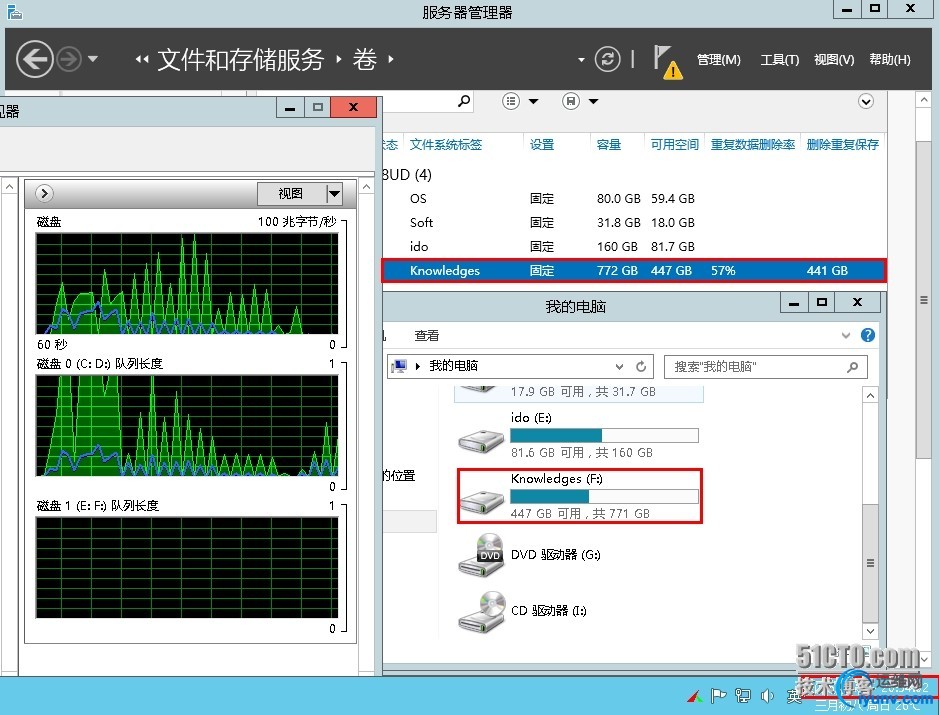Select the Soft volume row

(x=634, y=222)
